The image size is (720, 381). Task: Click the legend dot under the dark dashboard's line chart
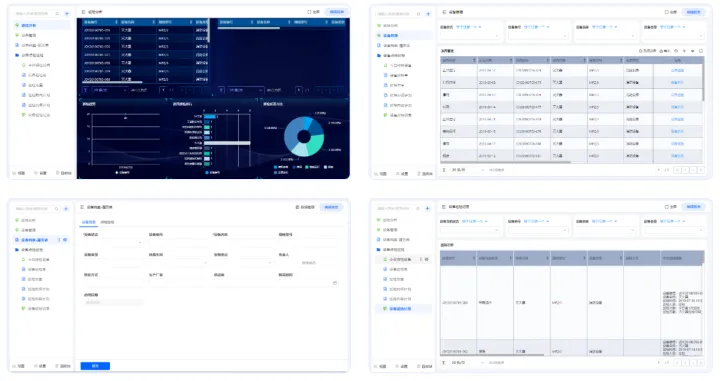click(x=117, y=173)
